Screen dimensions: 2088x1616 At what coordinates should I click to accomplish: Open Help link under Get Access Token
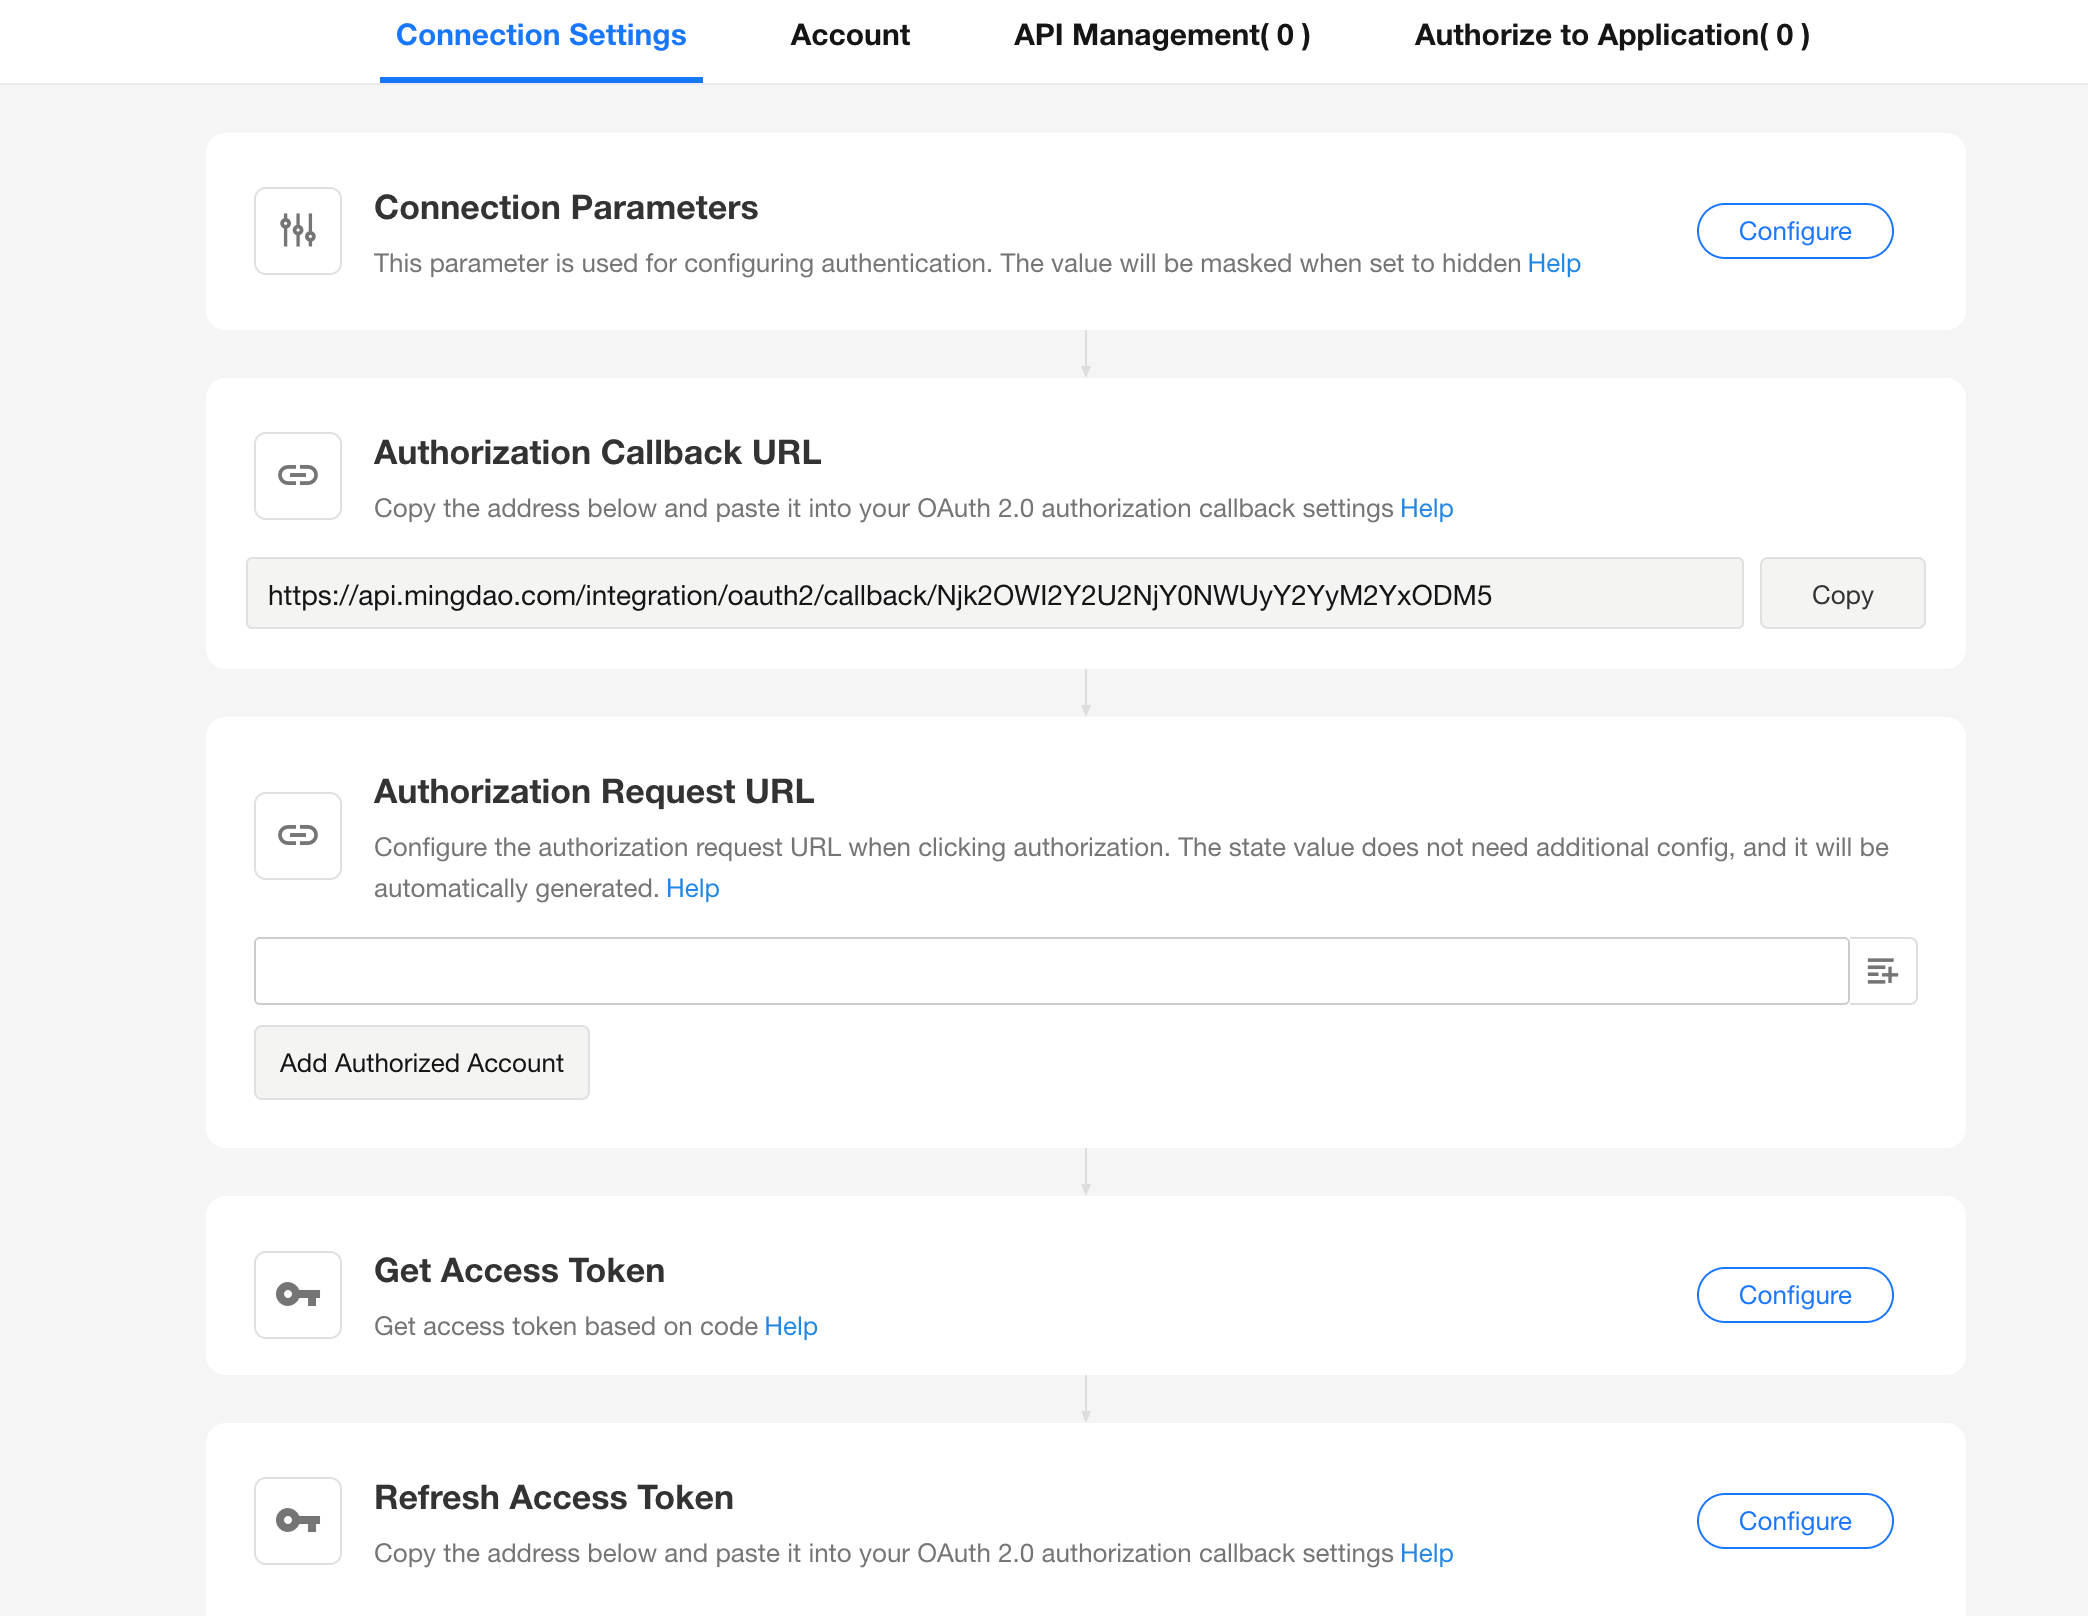coord(791,1326)
